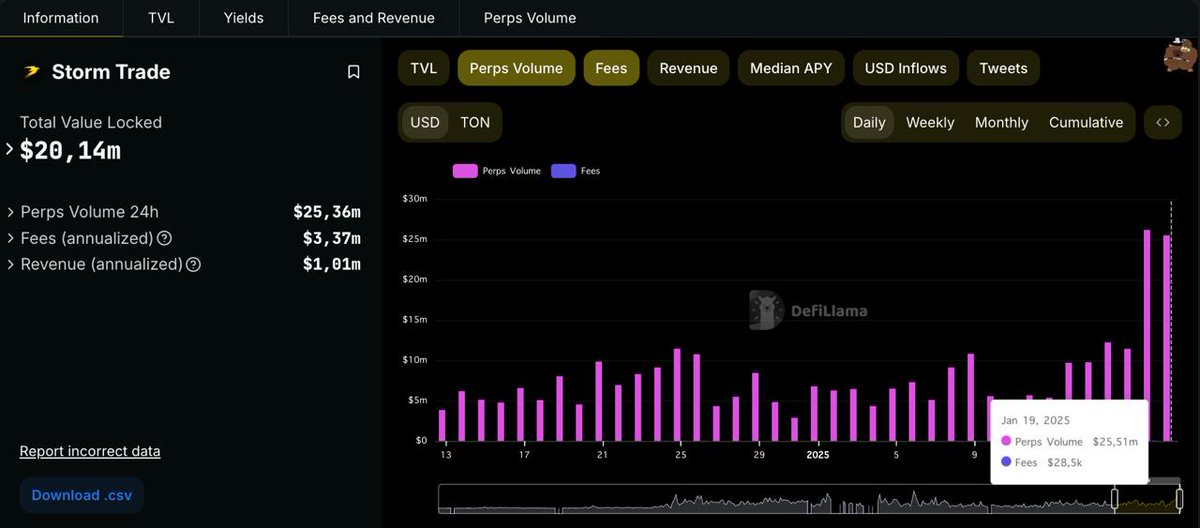This screenshot has height=528, width=1200.
Task: Click the $25,51m tooltip volume value
Action: pos(1116,441)
